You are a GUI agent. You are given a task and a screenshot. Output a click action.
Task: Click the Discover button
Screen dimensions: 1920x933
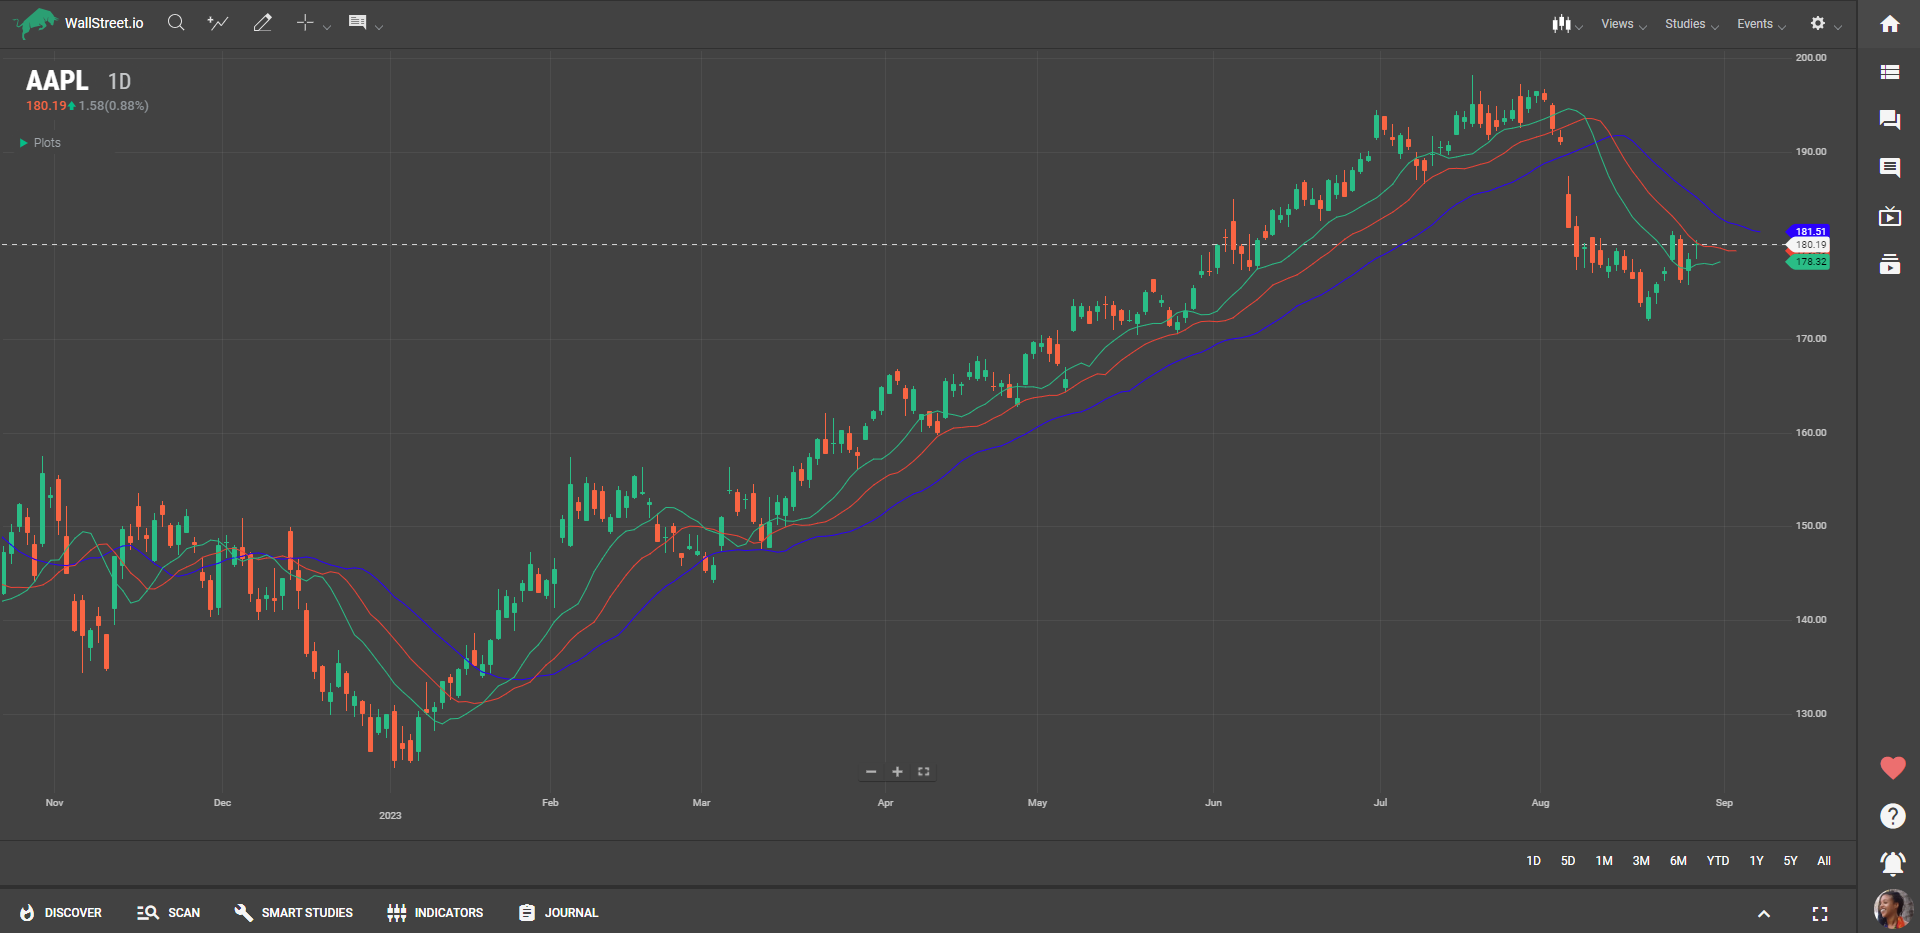(x=61, y=913)
